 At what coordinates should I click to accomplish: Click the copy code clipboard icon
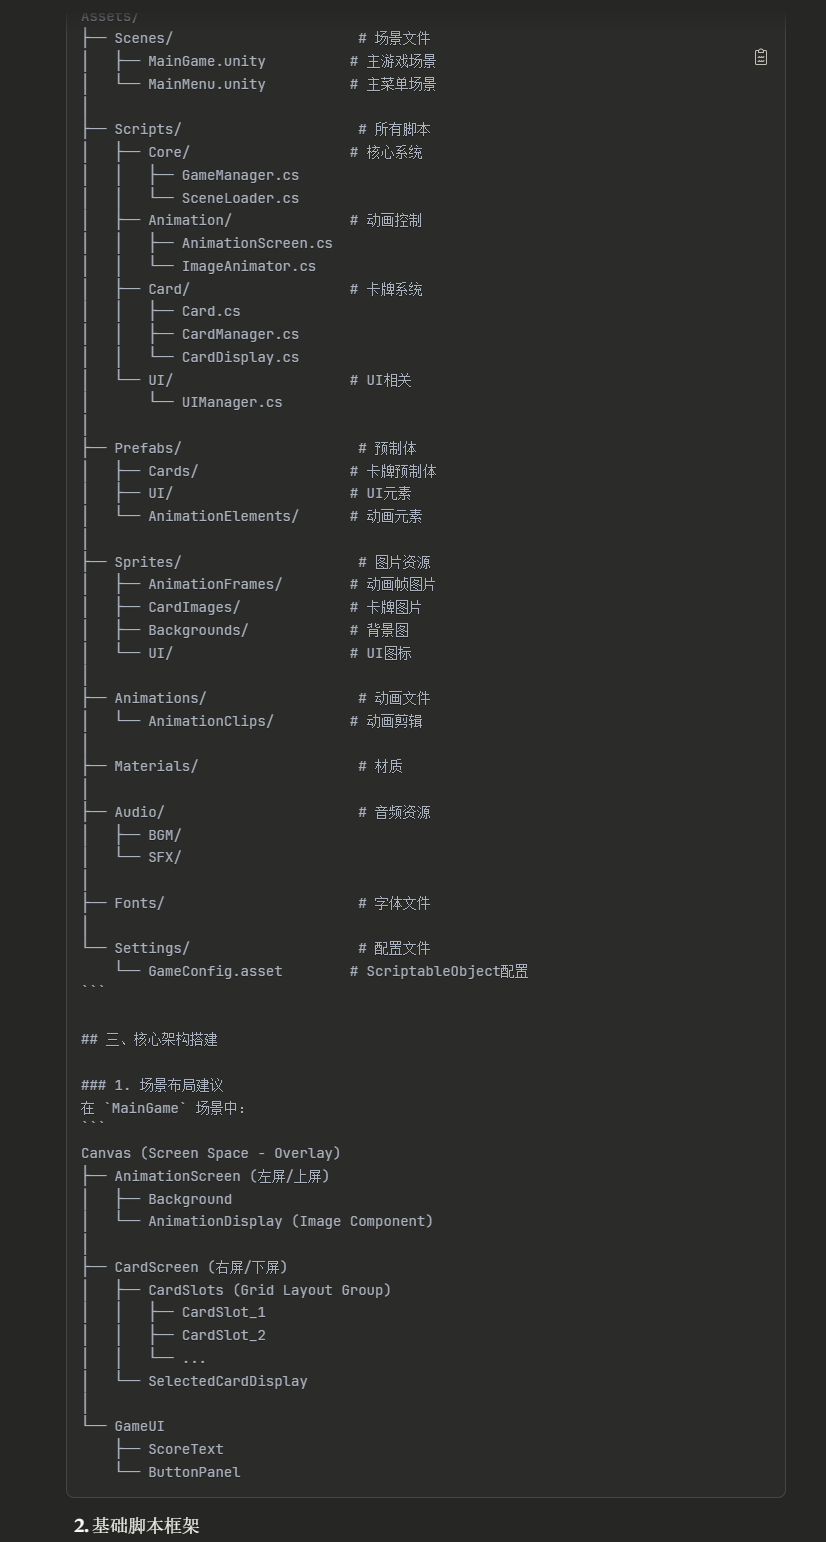coord(761,57)
